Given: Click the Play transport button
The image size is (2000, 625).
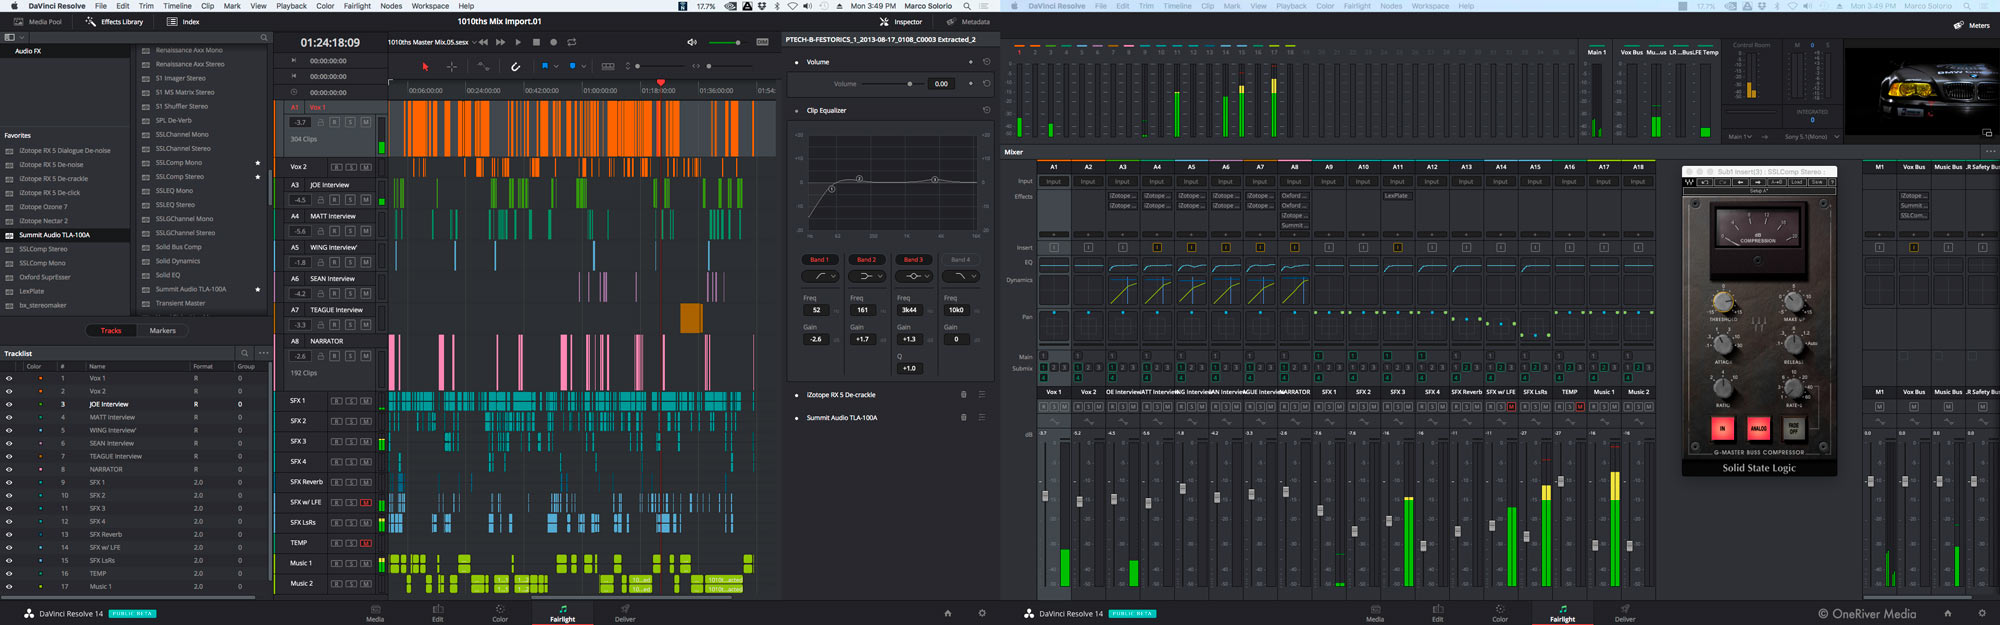Looking at the screenshot, I should [518, 42].
